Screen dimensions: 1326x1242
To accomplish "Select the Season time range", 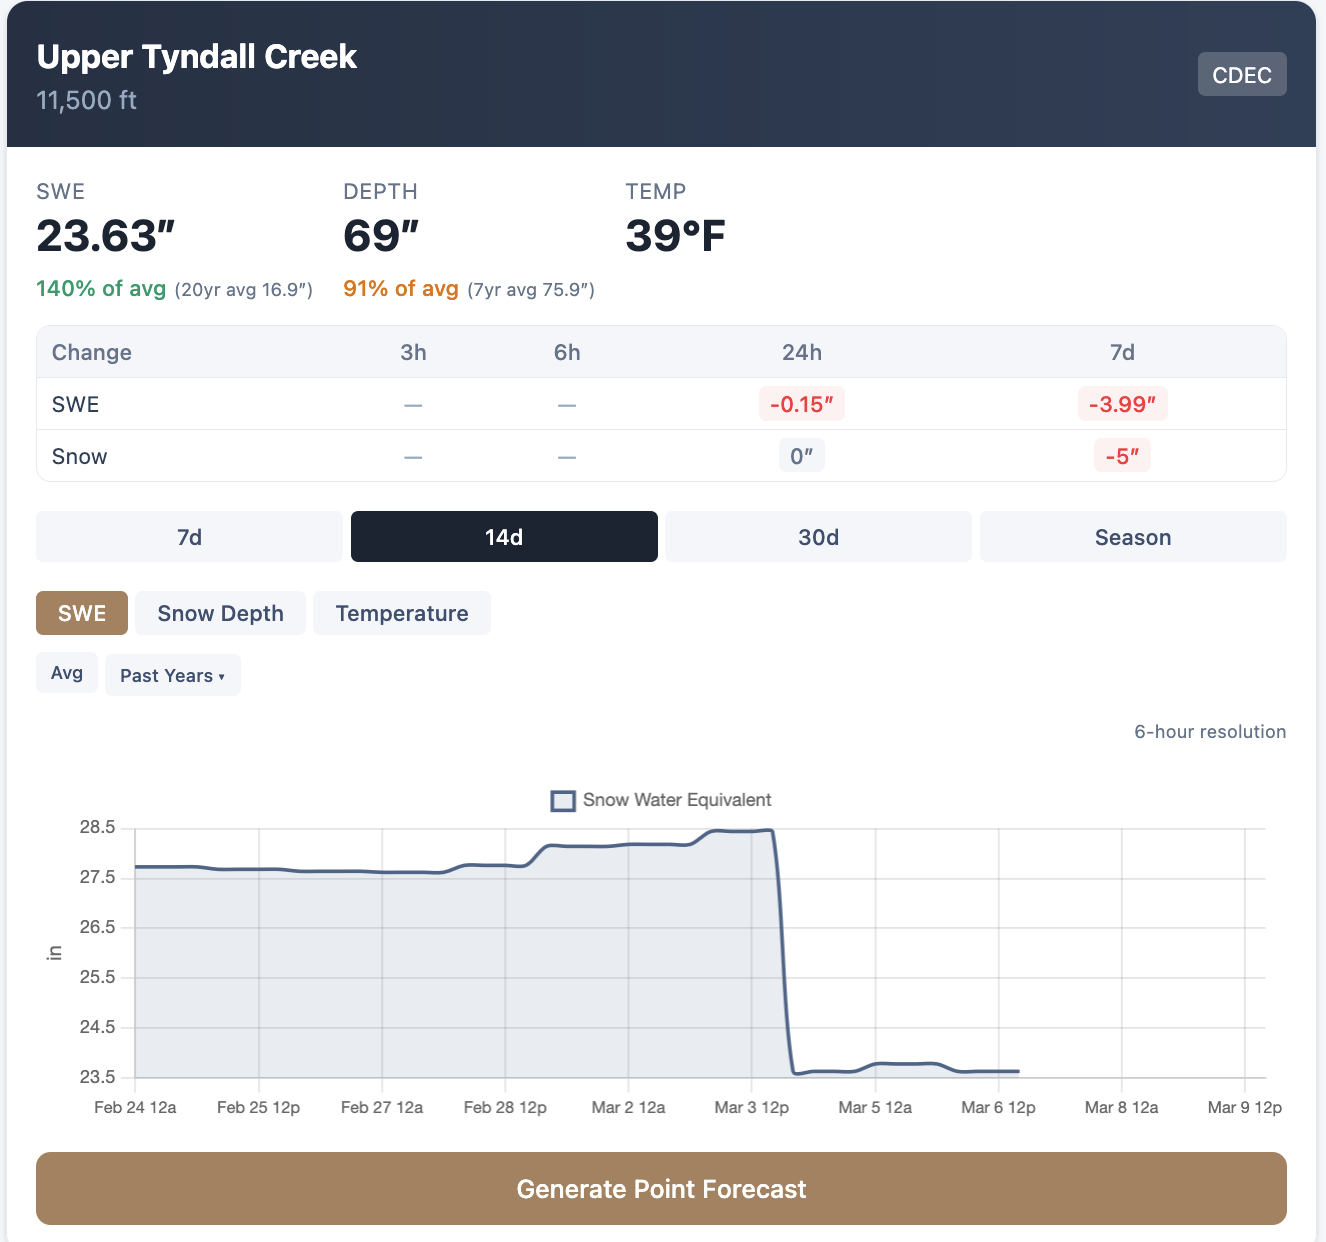I will 1132,536.
